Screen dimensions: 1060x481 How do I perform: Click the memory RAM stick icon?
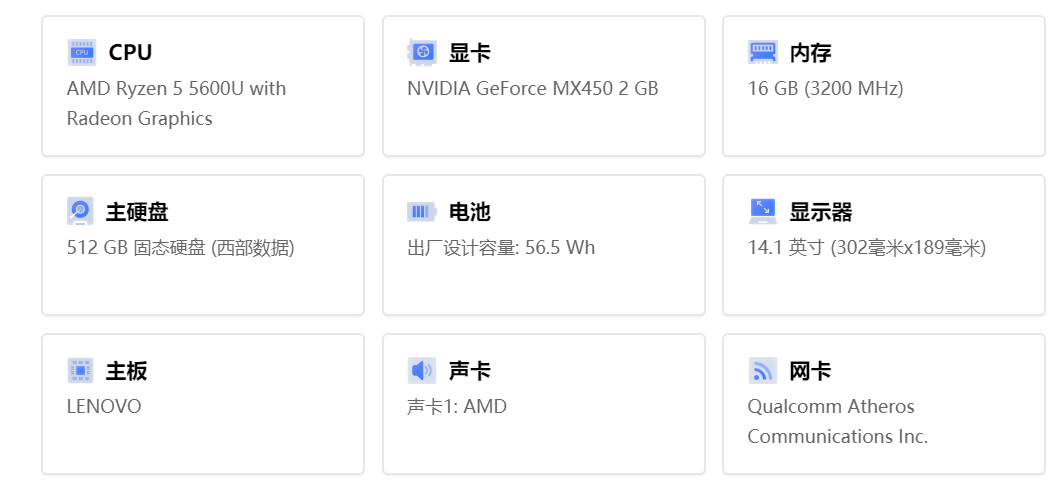(x=763, y=52)
